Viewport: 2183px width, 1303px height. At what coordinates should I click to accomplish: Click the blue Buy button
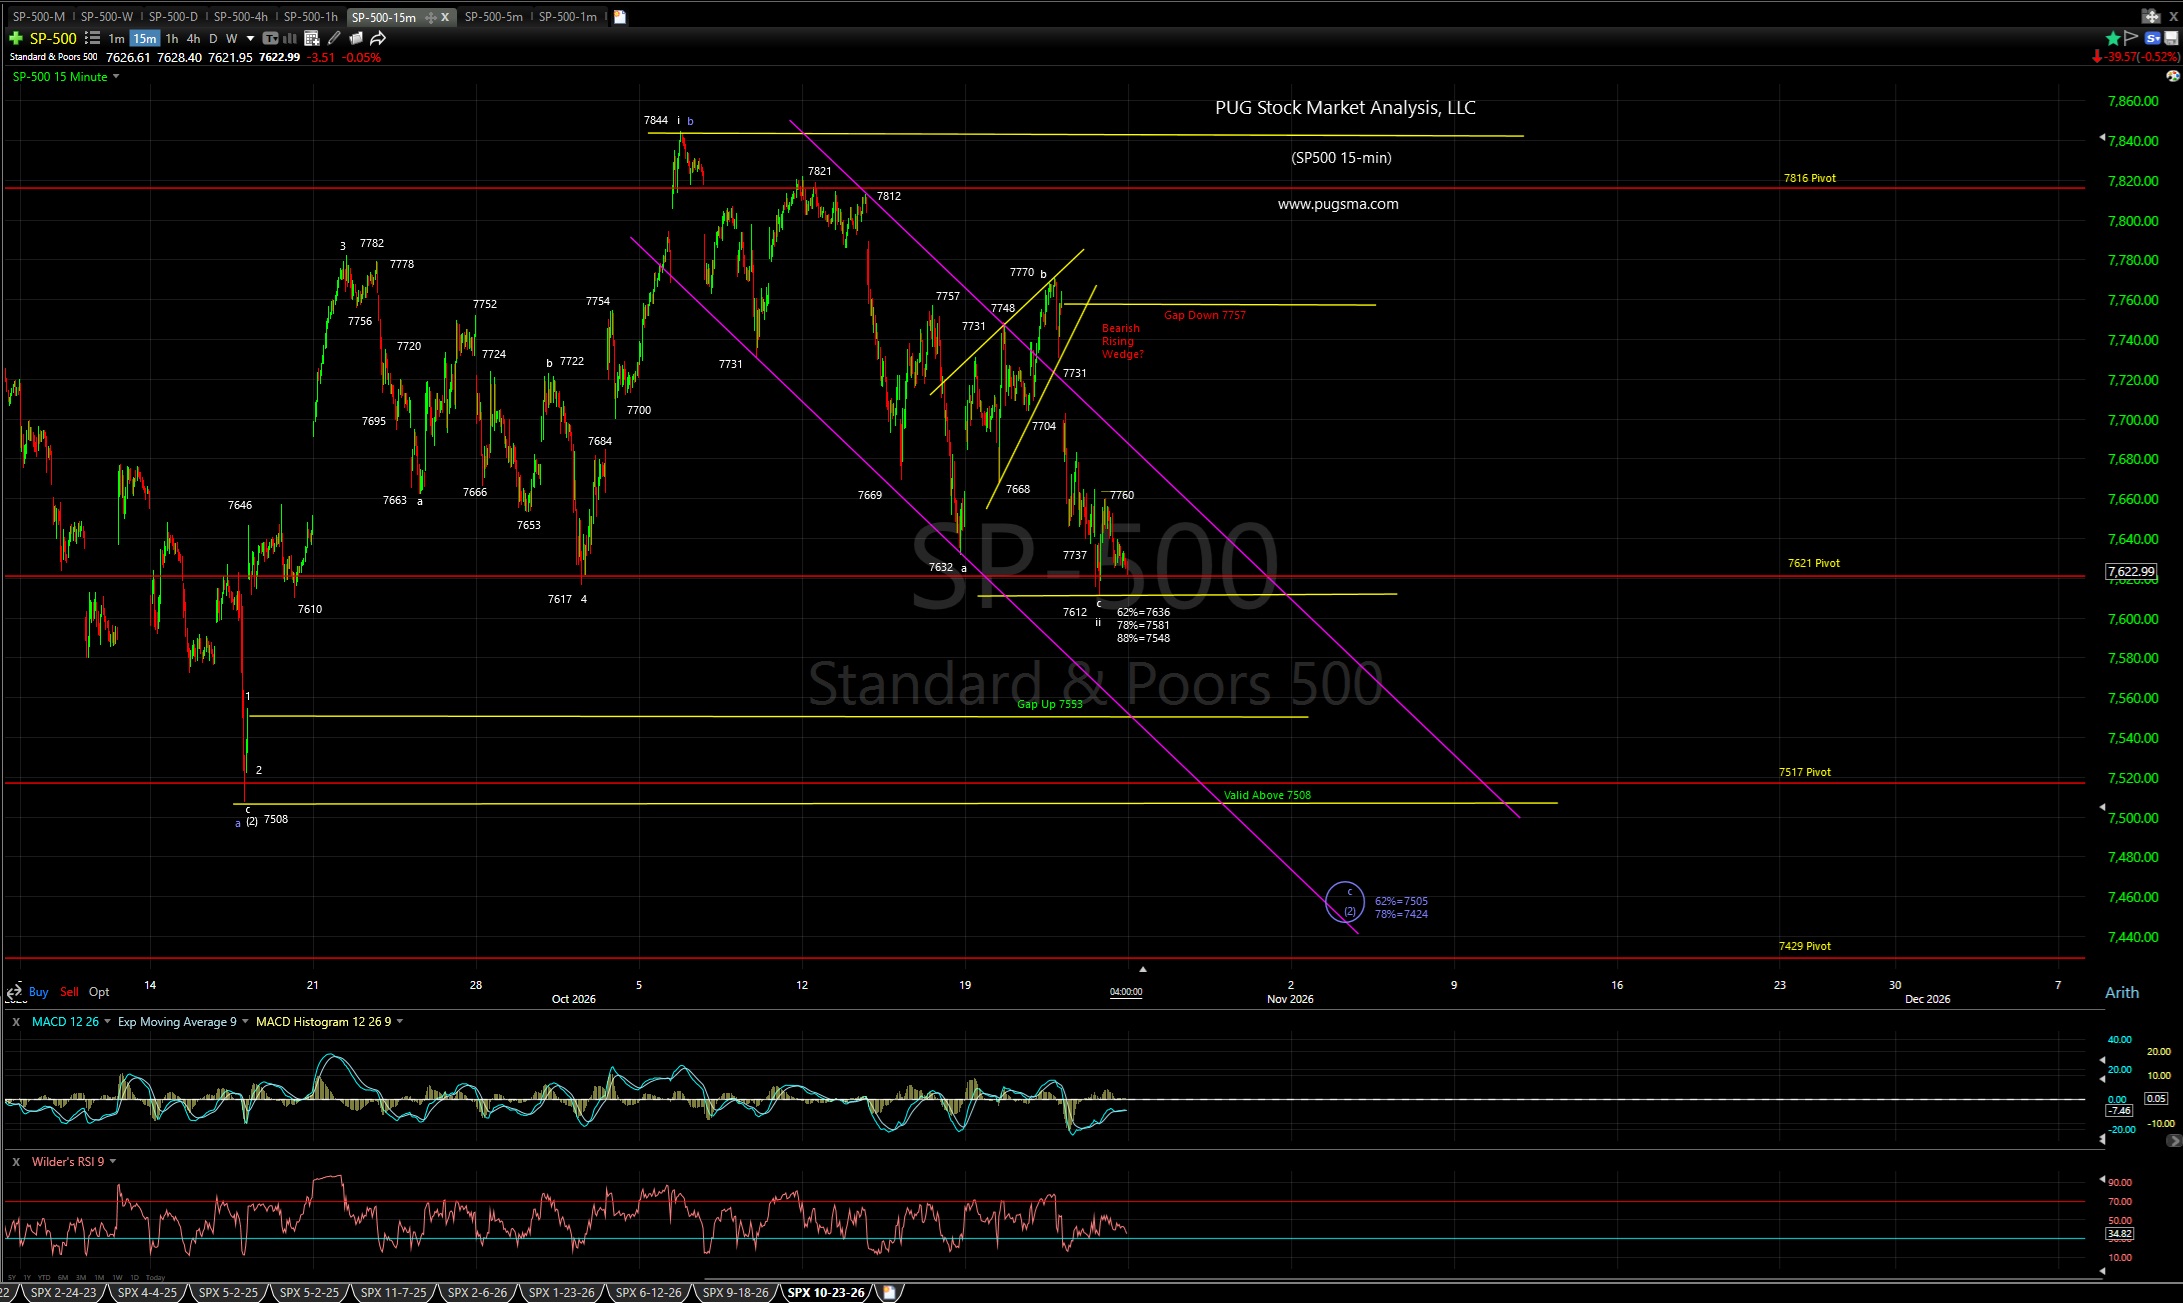39,992
